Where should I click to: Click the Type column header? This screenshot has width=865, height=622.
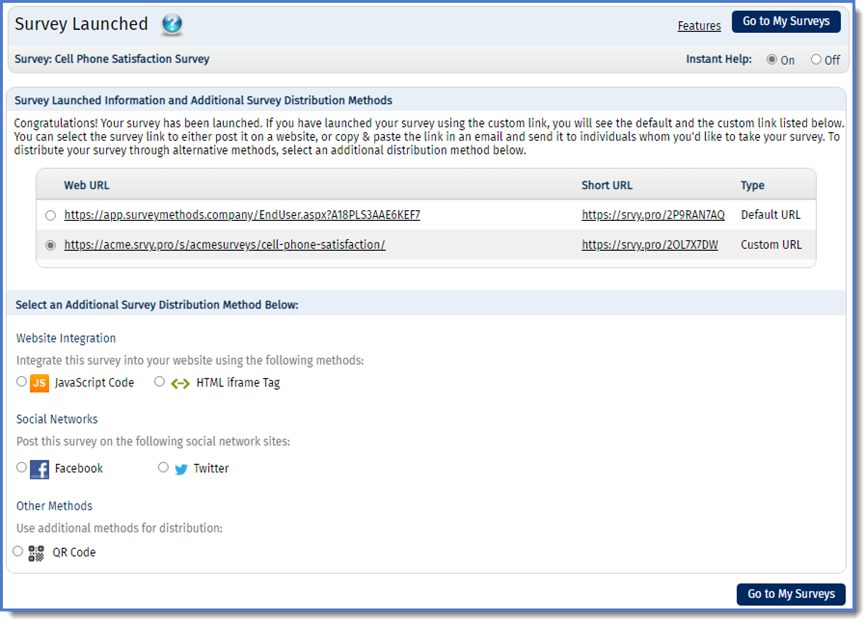coord(752,185)
